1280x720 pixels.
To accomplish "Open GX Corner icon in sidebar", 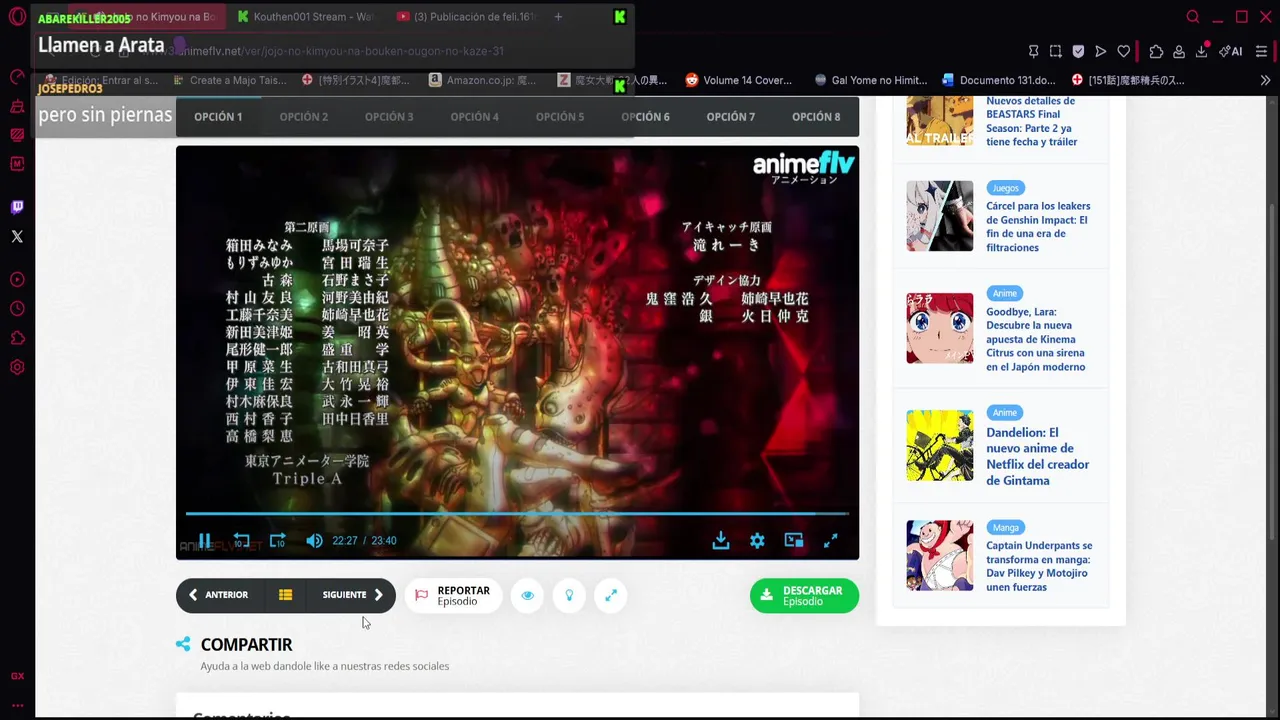I will [x=17, y=676].
